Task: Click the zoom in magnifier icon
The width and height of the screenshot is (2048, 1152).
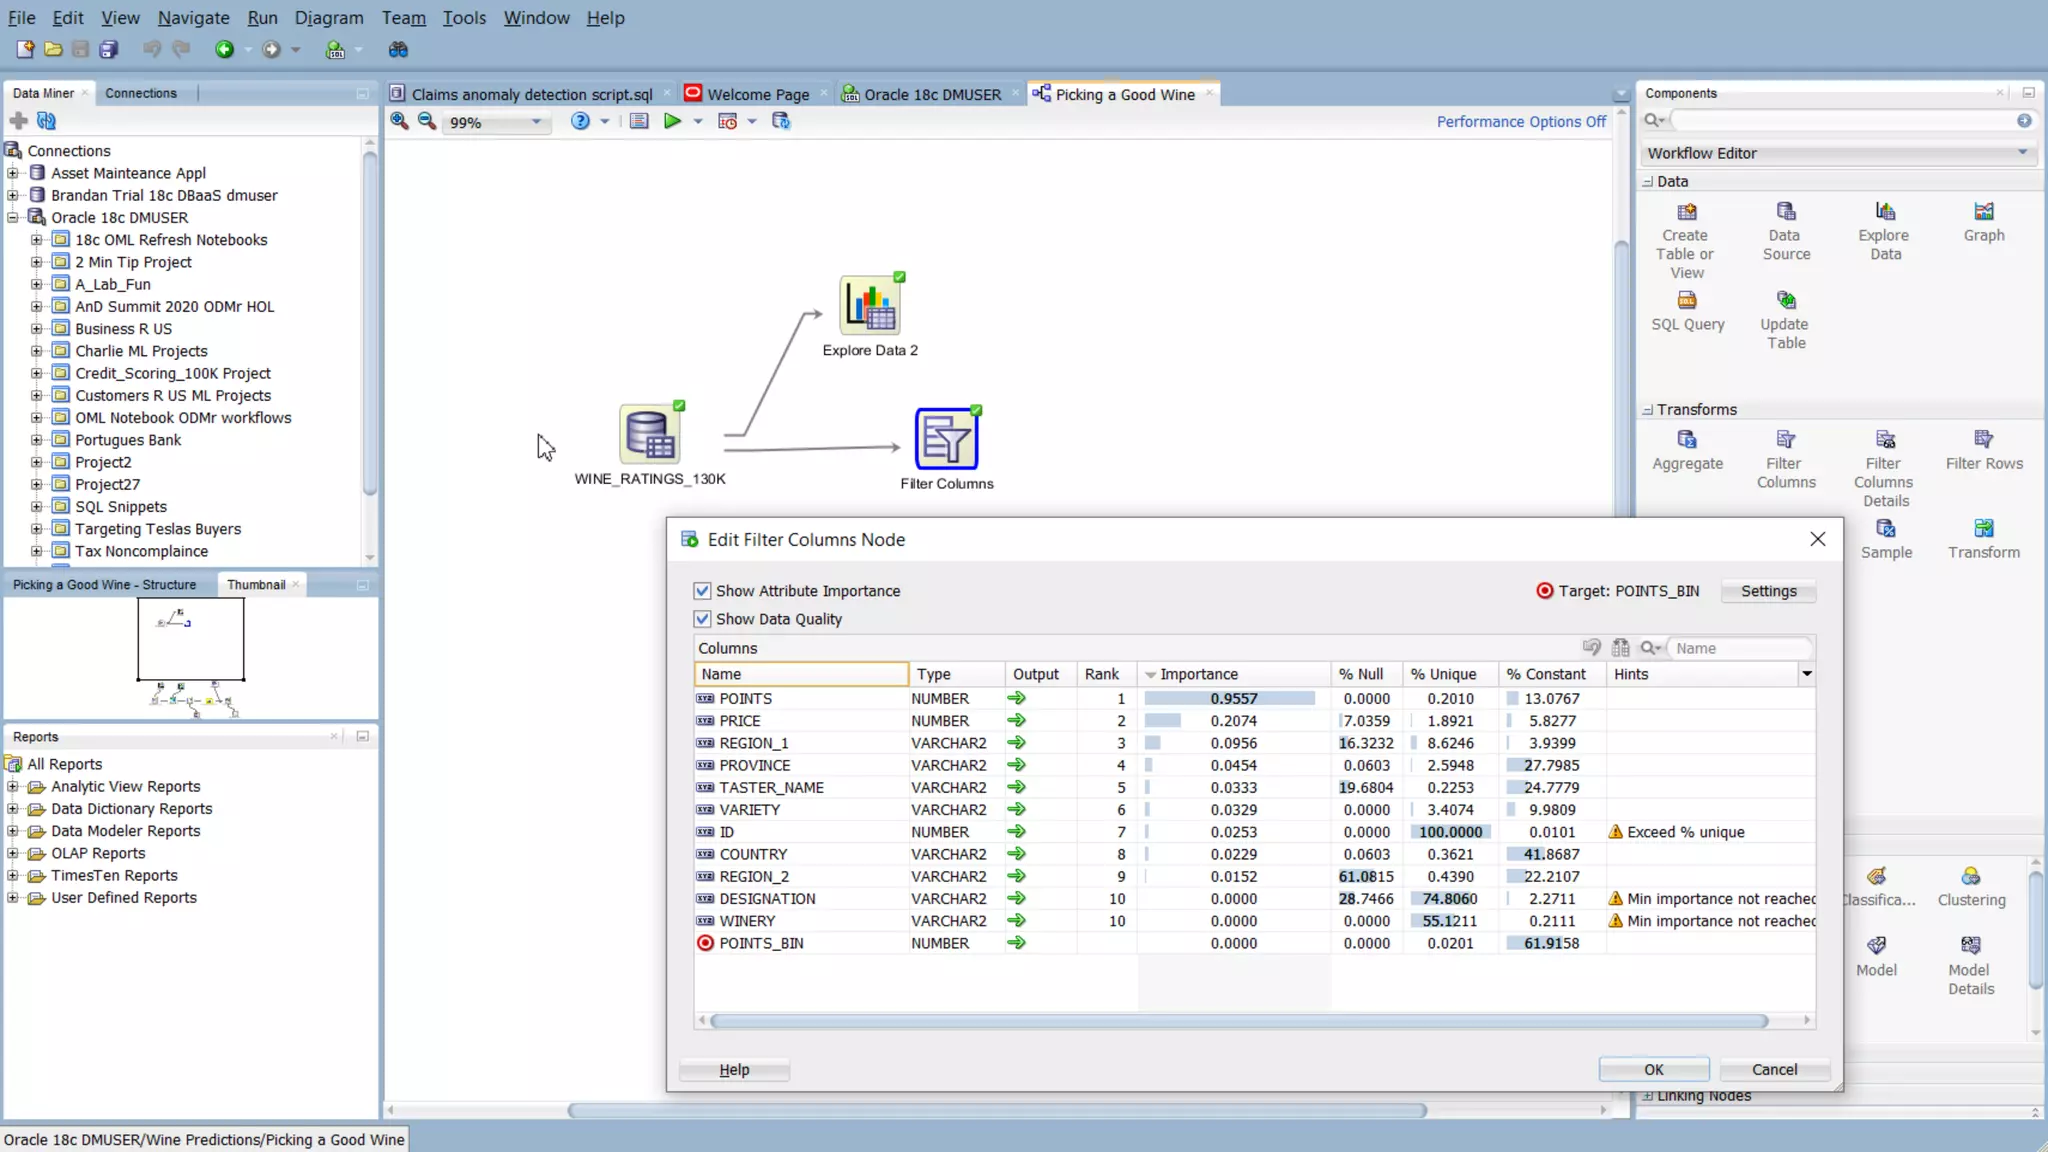Action: (x=399, y=121)
